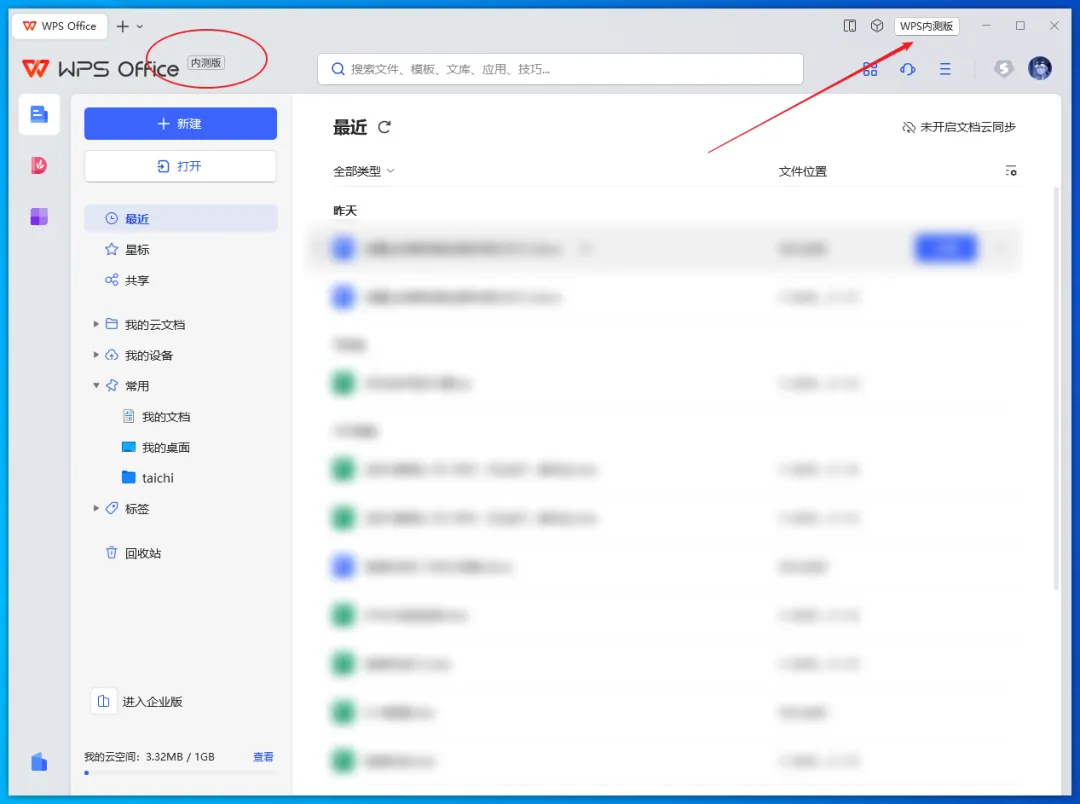This screenshot has width=1080, height=804.
Task: Open a new tab with plus icon
Action: [123, 26]
